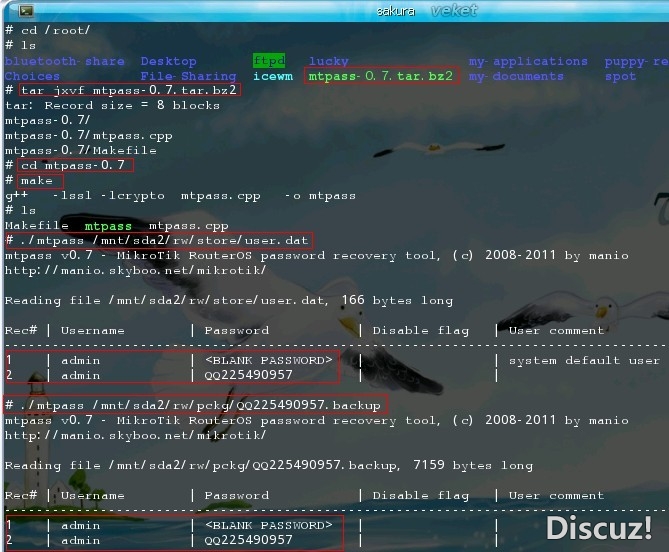The image size is (669, 552).
Task: Select the 'mtpass-0.7/Makefile' extracted line
Action: point(81,151)
